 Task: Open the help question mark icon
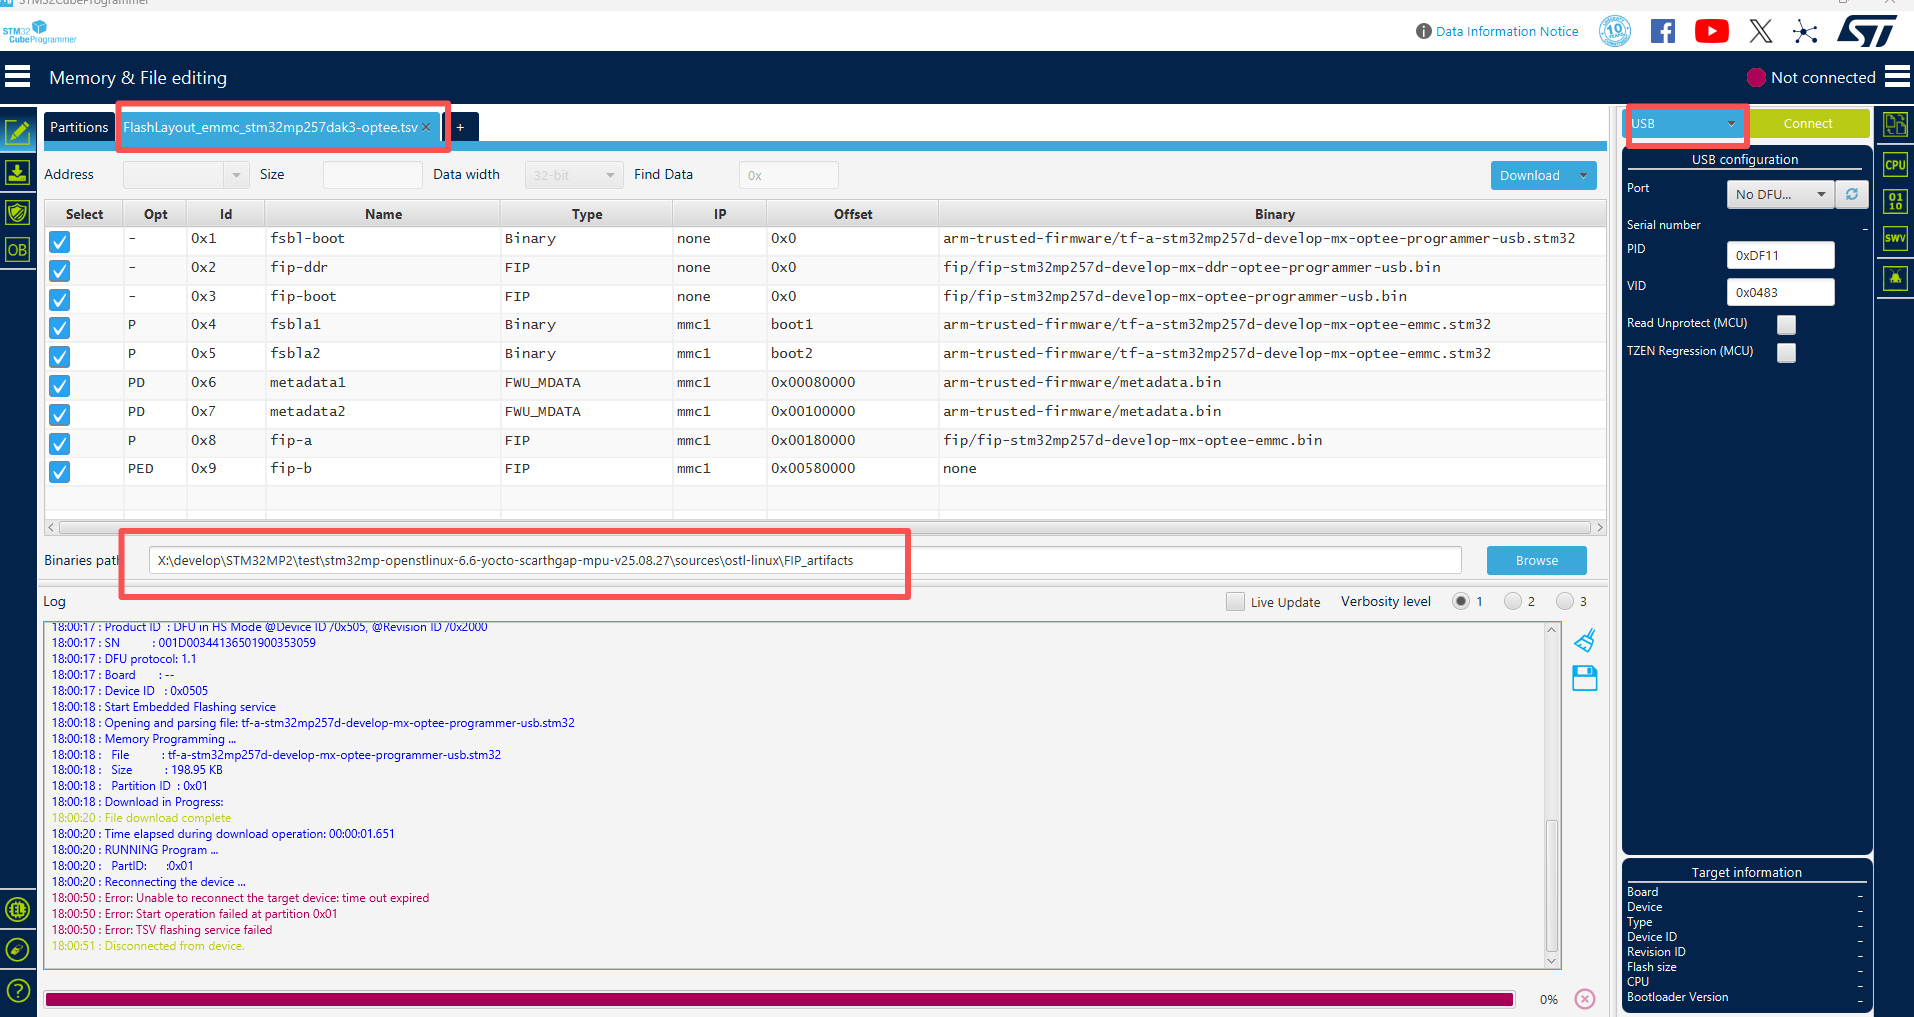point(18,991)
